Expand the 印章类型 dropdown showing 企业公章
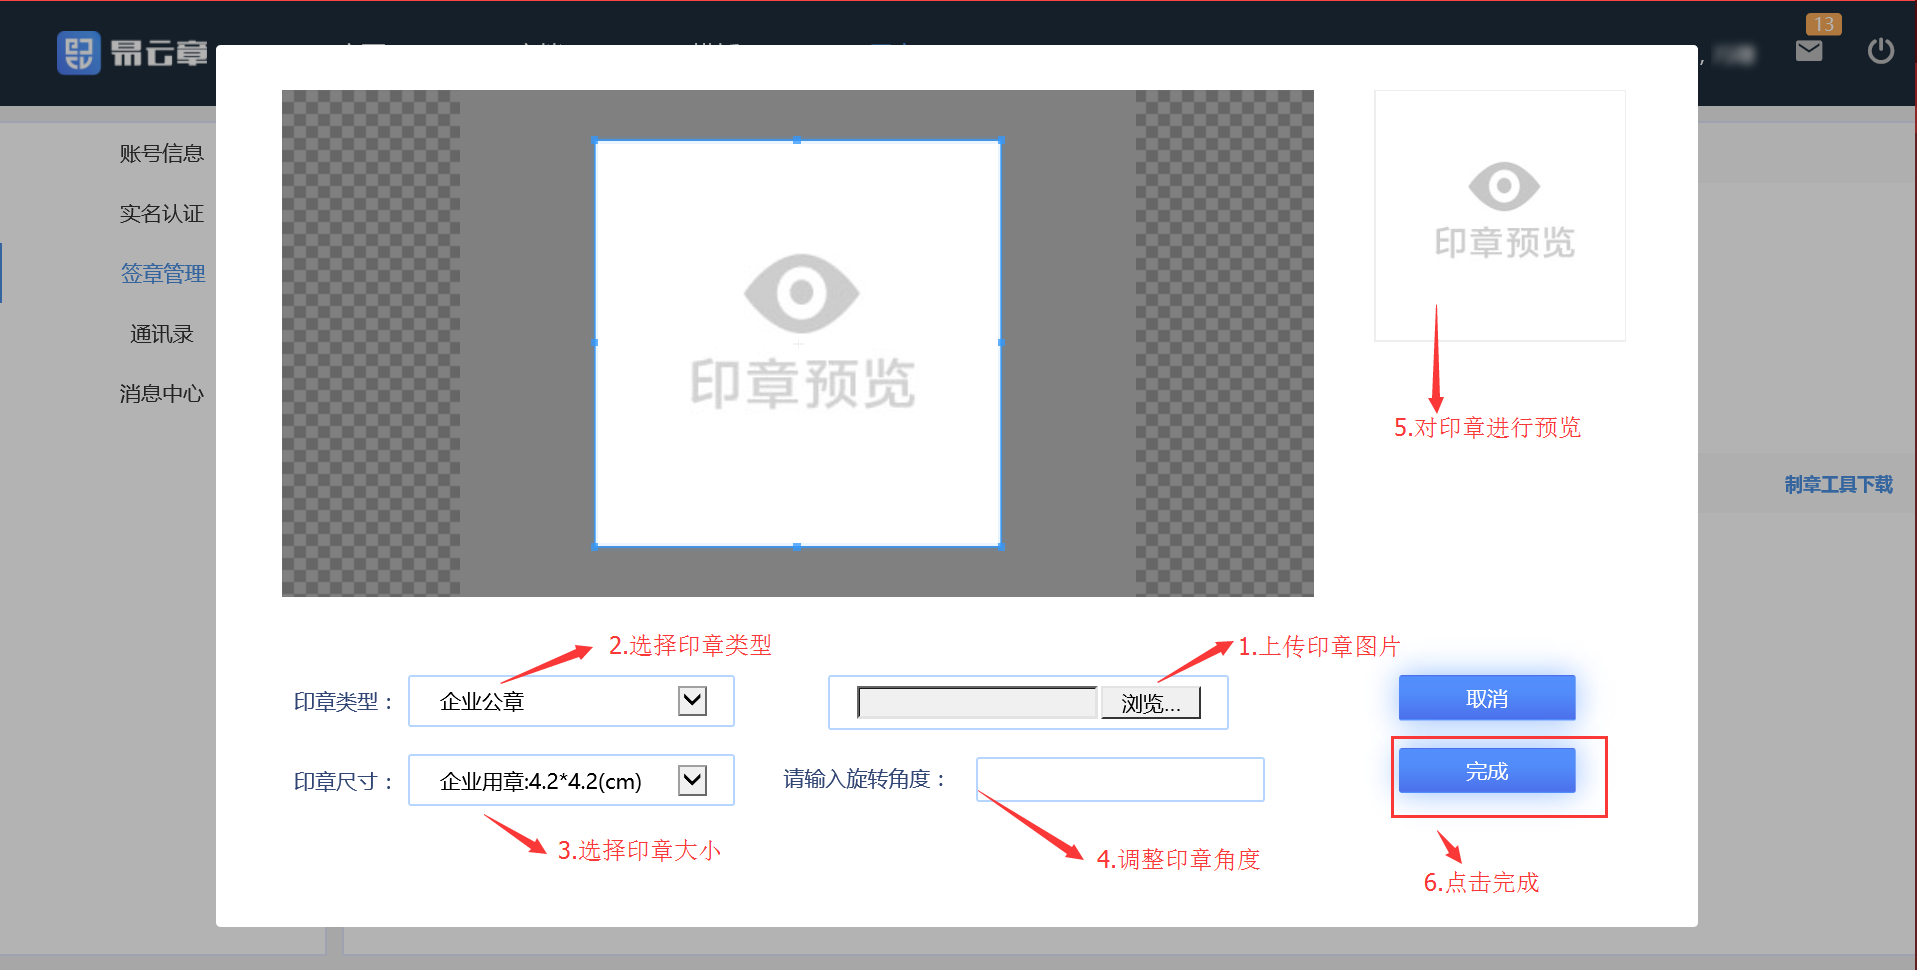 571,701
